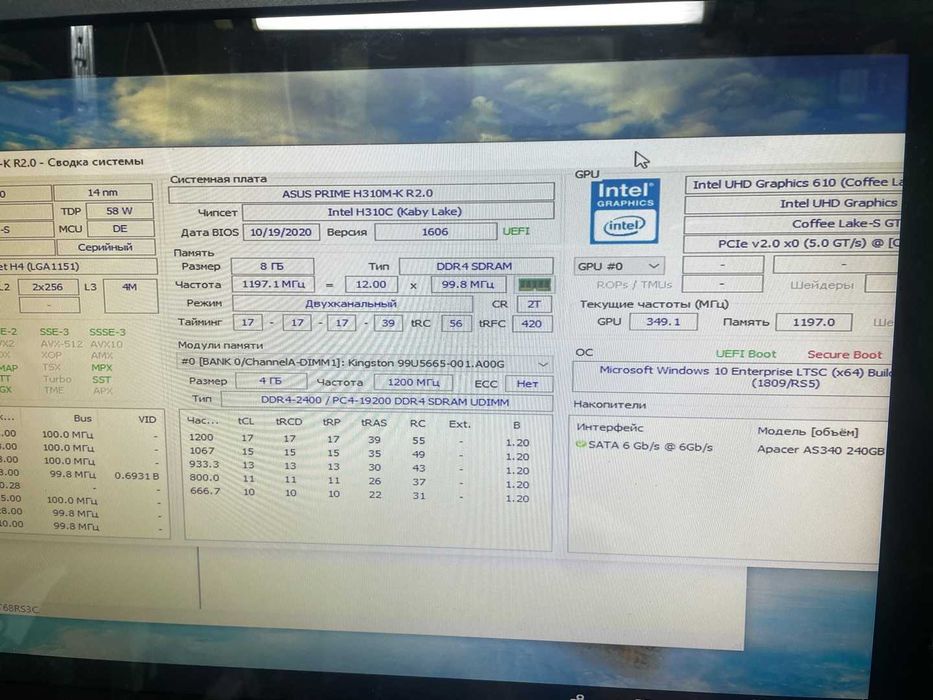The height and width of the screenshot is (700, 933).
Task: Click the Intel UHD Graphics 610 GPU name field
Action: click(x=795, y=183)
